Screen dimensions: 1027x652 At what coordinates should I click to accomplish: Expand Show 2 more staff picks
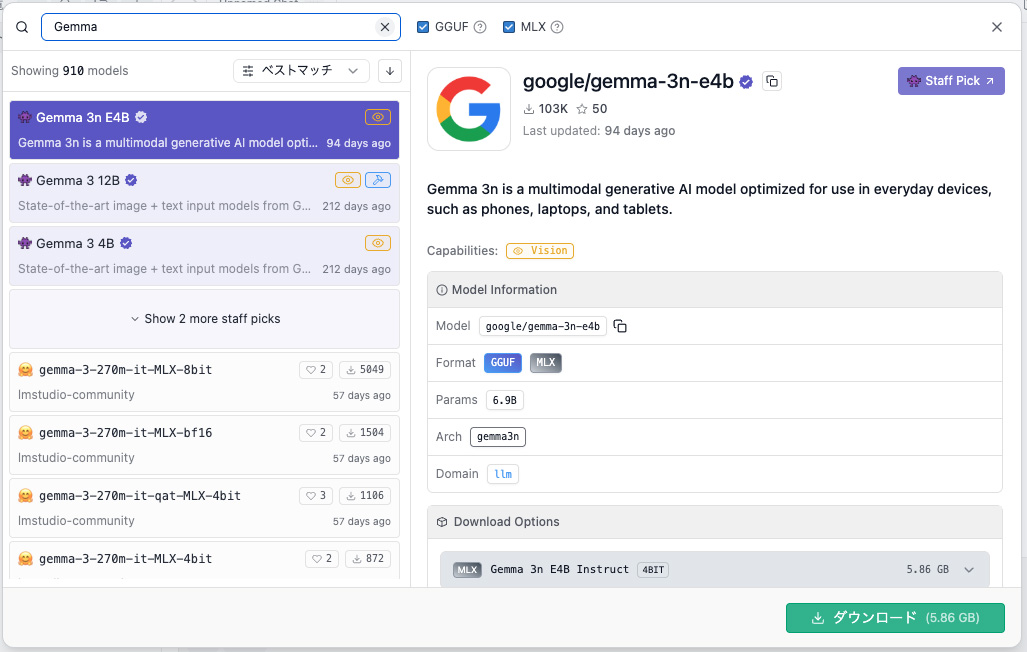tap(205, 319)
